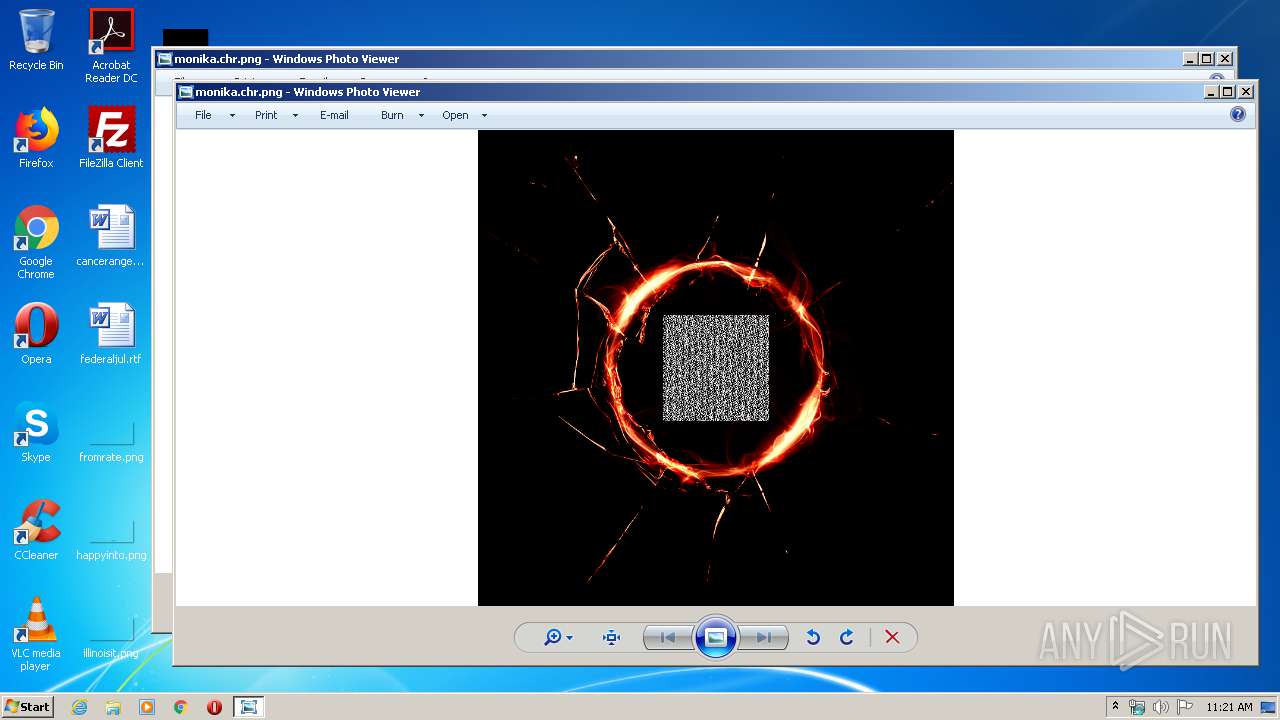Launch Opera from desktop
The width and height of the screenshot is (1280, 720).
click(36, 334)
